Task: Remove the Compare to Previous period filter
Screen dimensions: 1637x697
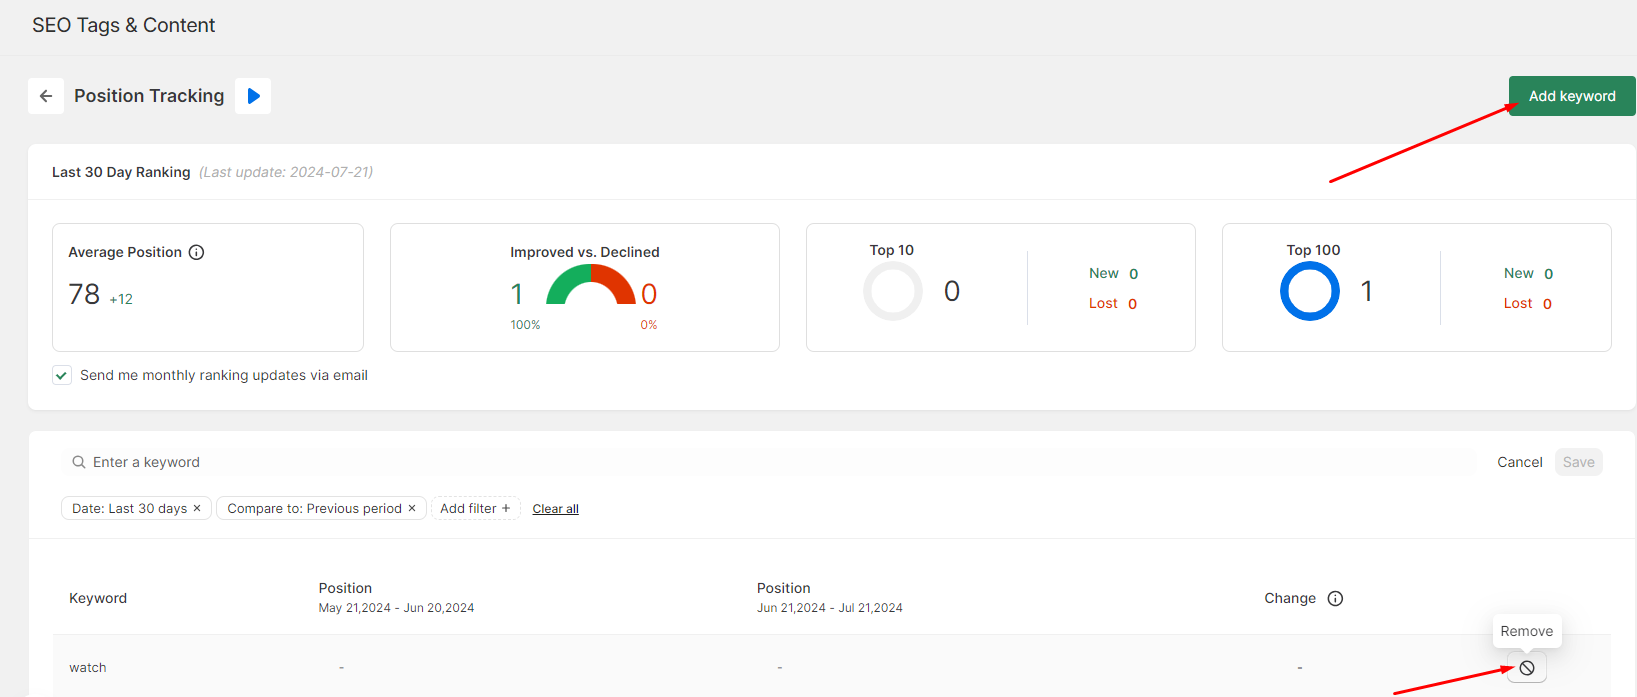Action: [412, 508]
